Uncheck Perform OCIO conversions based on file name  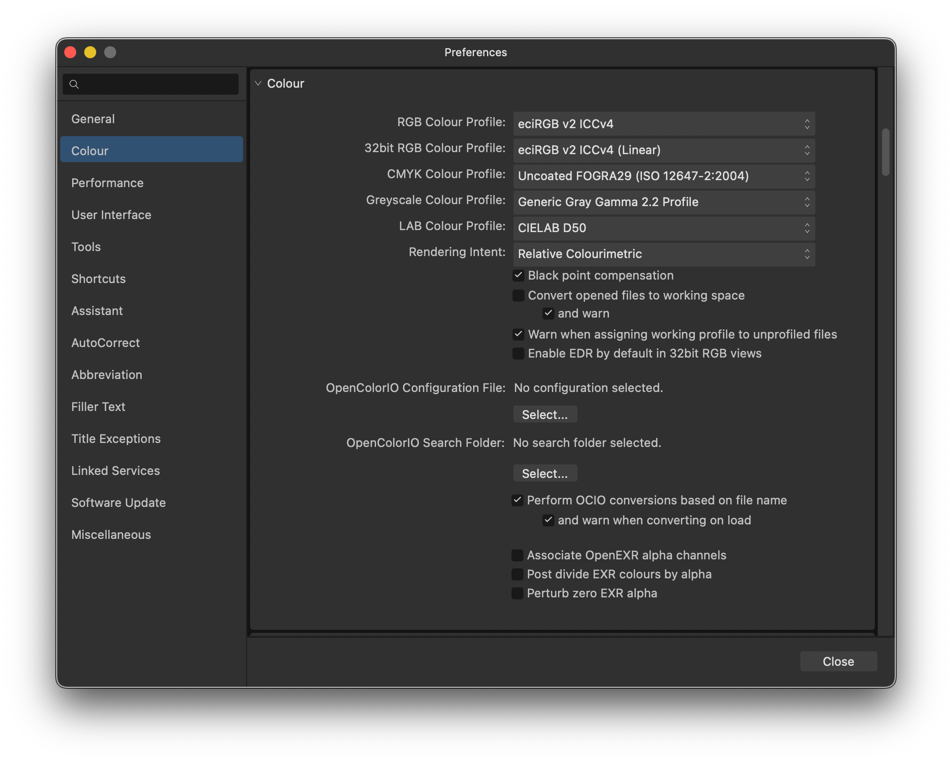coord(517,500)
